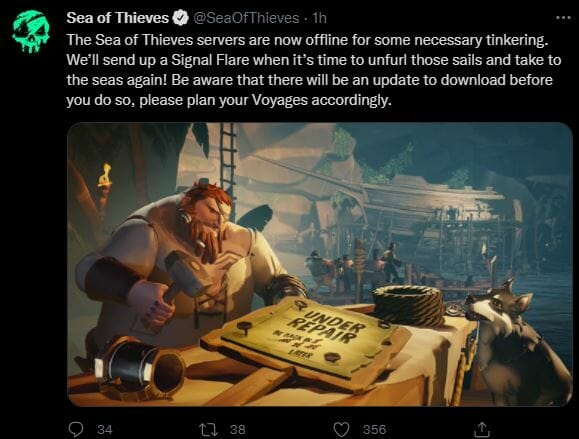Share the tweet via the upload arrow icon

coord(482,429)
